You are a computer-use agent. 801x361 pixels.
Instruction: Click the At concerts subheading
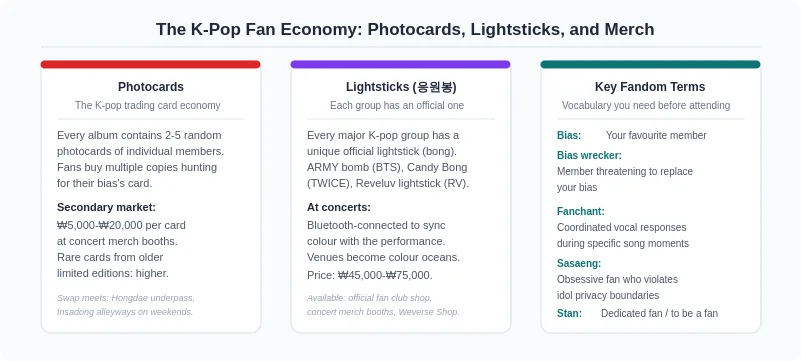point(339,207)
